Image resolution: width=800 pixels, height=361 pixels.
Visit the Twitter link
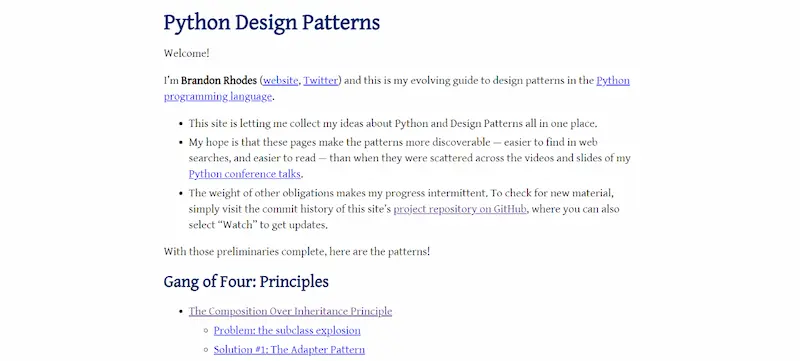coord(321,81)
